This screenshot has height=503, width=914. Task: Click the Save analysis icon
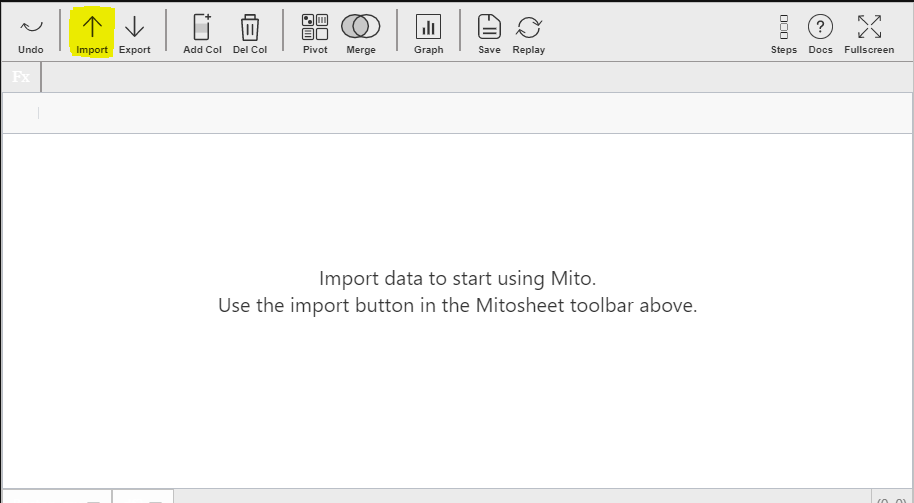(x=489, y=27)
